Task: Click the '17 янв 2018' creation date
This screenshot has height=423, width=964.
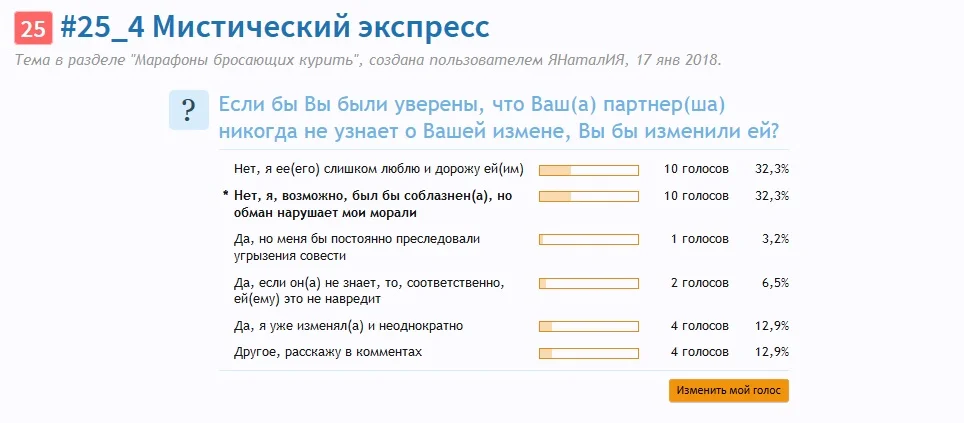Action: (x=680, y=61)
